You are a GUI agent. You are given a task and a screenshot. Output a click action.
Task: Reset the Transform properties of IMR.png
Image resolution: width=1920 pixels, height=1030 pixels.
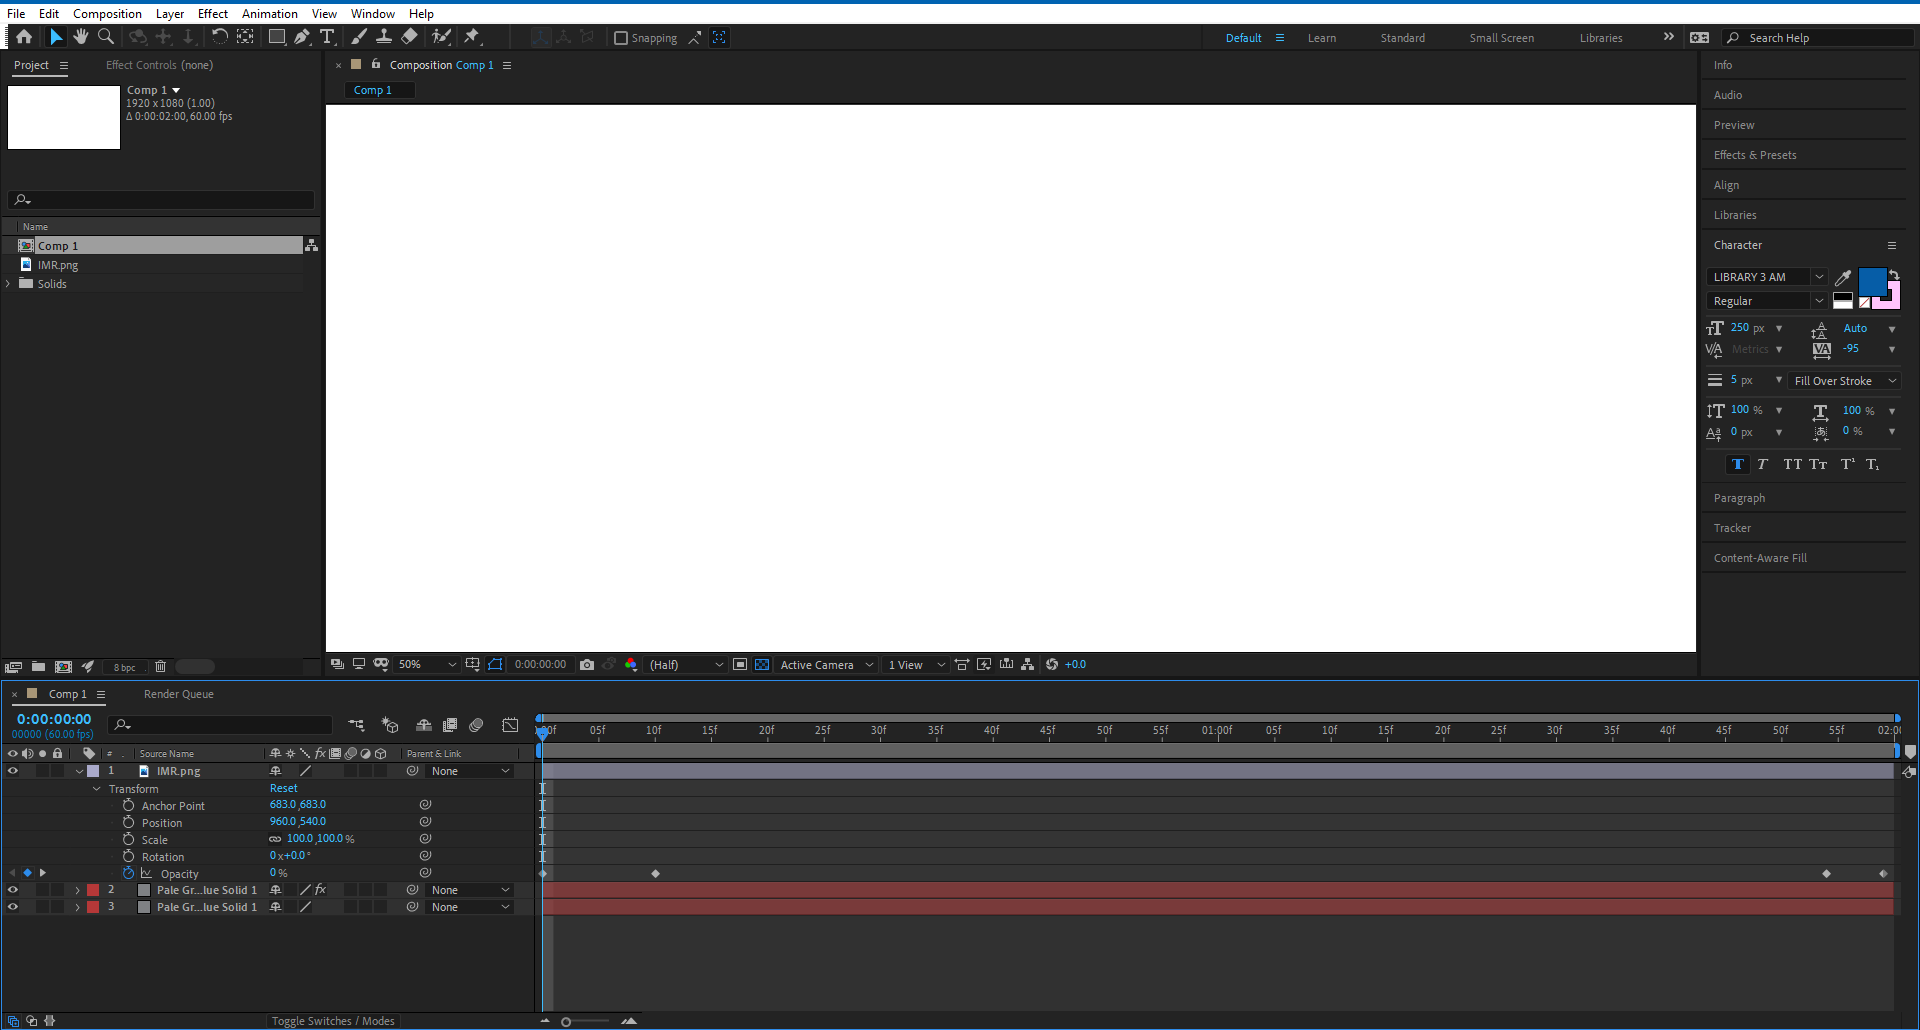(283, 788)
